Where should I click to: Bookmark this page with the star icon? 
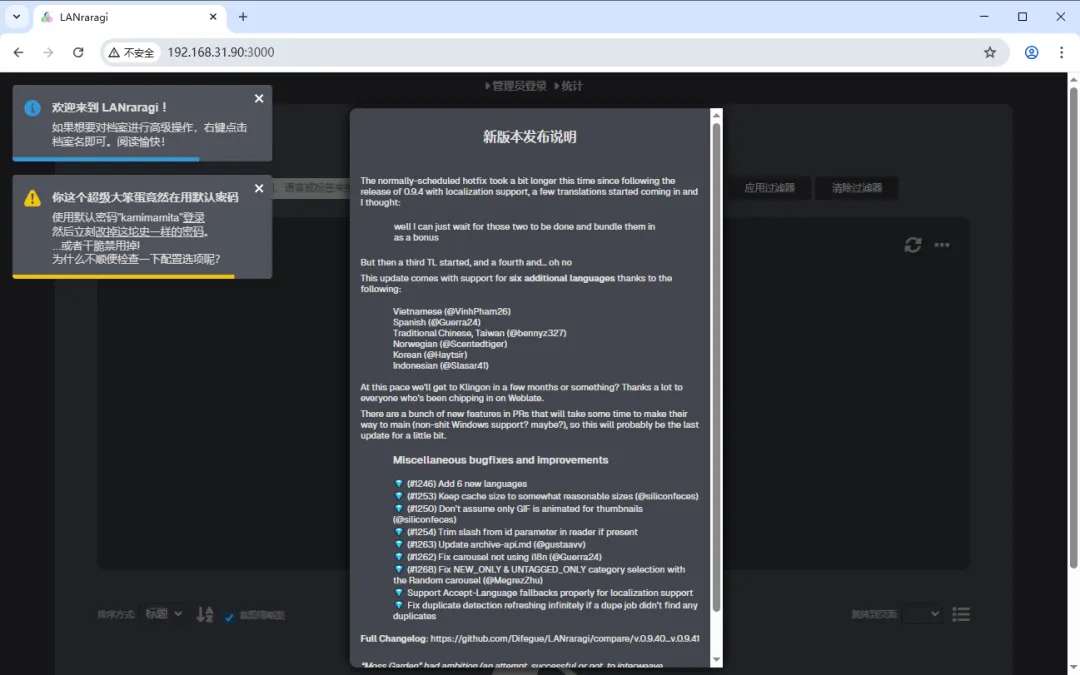click(x=990, y=52)
